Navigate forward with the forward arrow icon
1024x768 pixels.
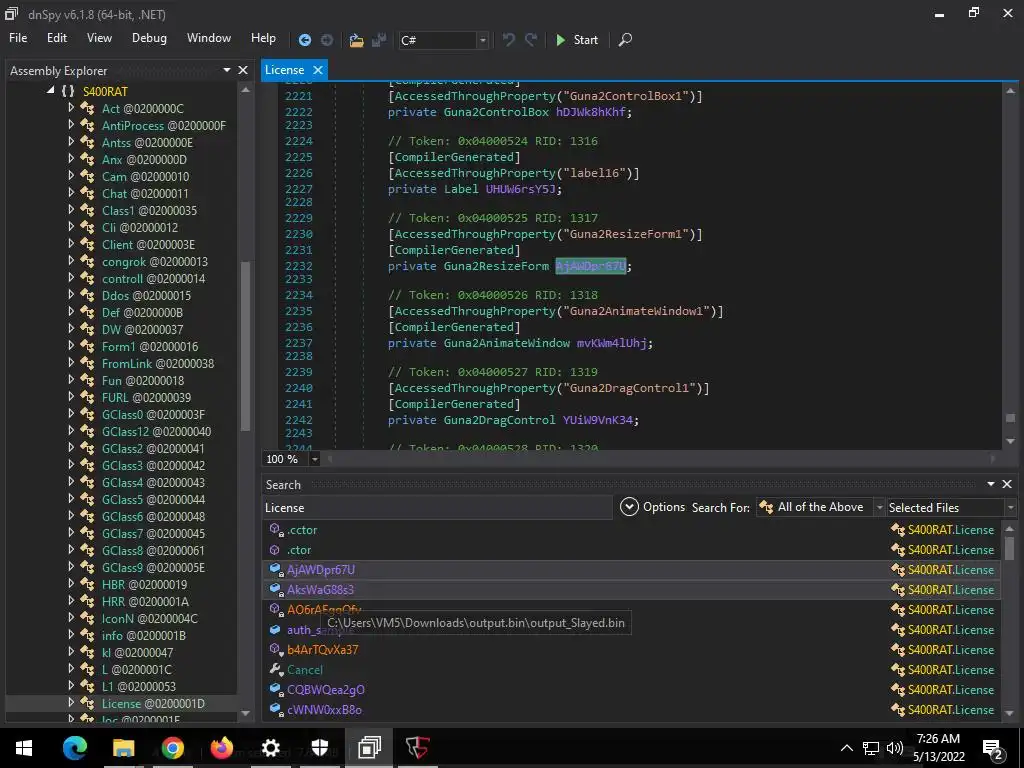[x=327, y=40]
